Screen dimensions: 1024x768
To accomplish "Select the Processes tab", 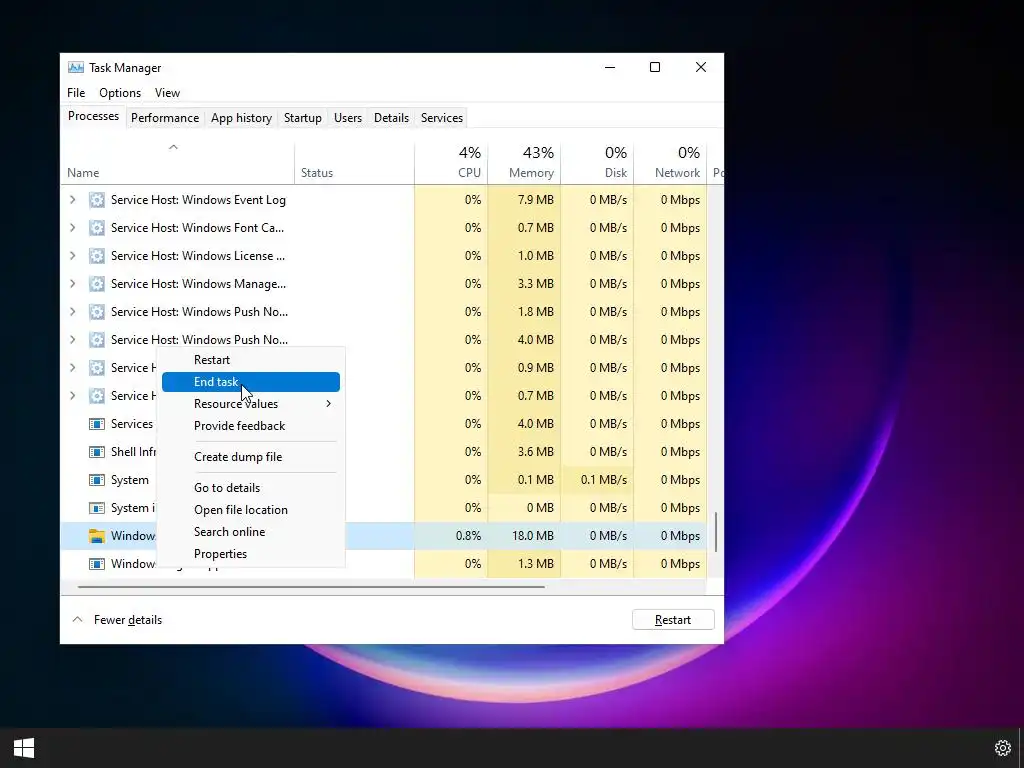I will point(93,116).
